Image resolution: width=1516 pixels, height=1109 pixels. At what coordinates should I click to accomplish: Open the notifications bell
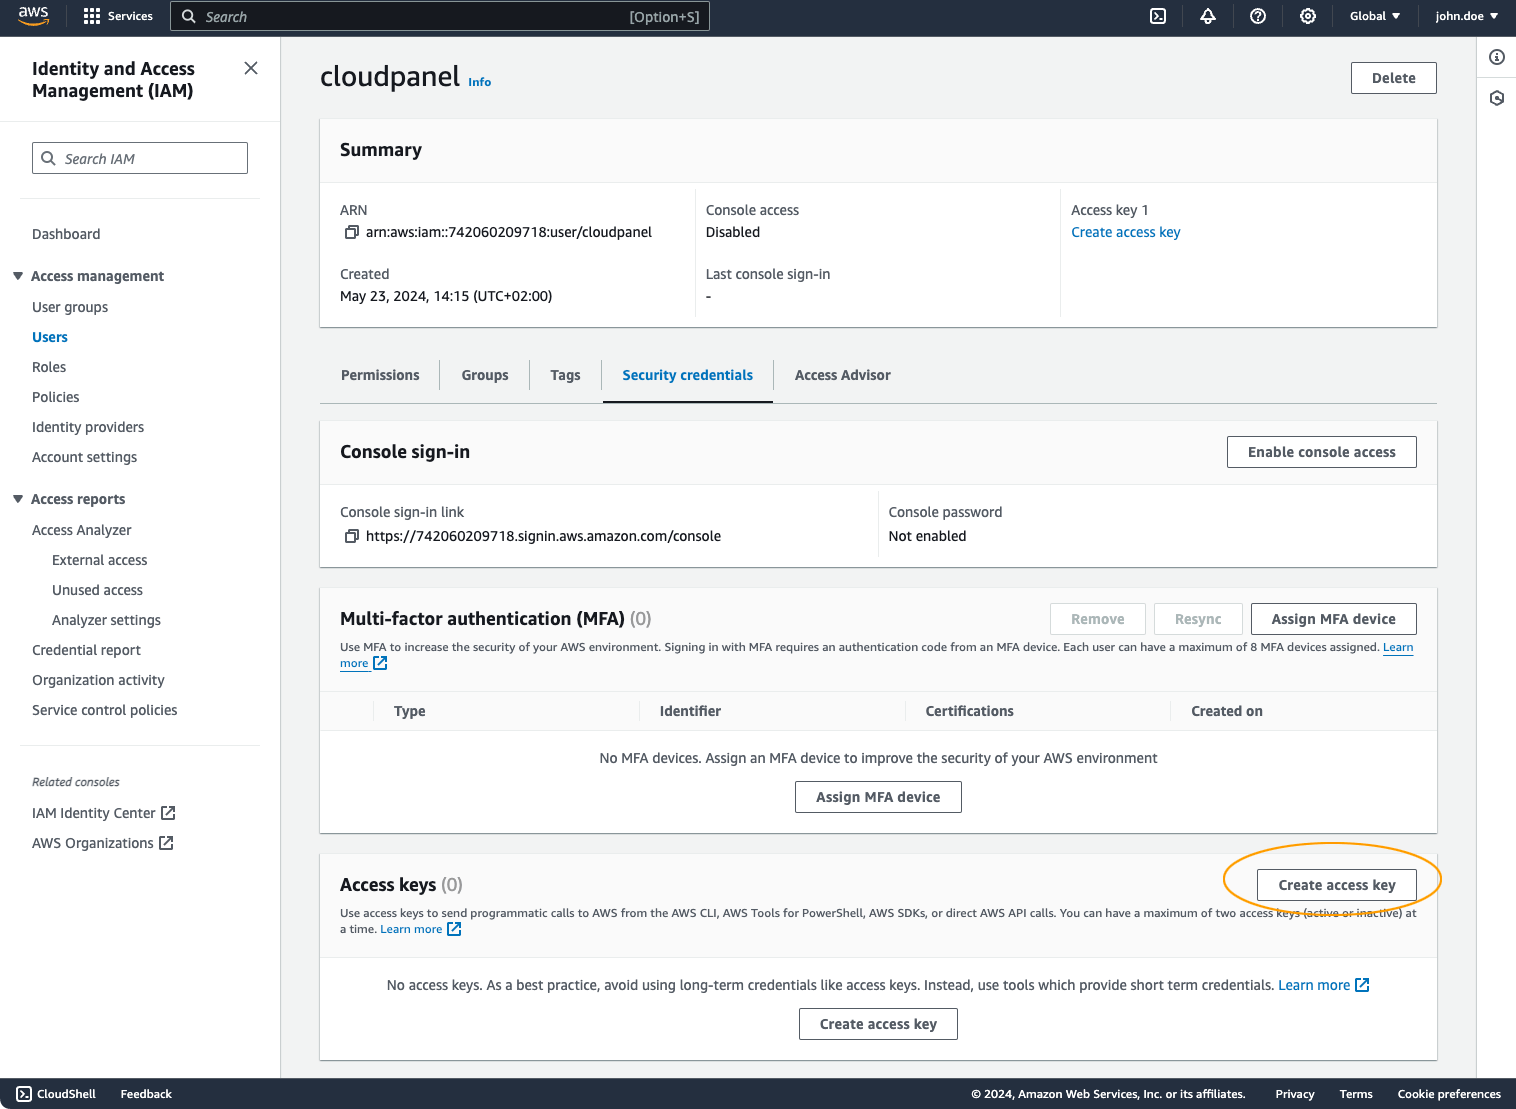coord(1208,16)
